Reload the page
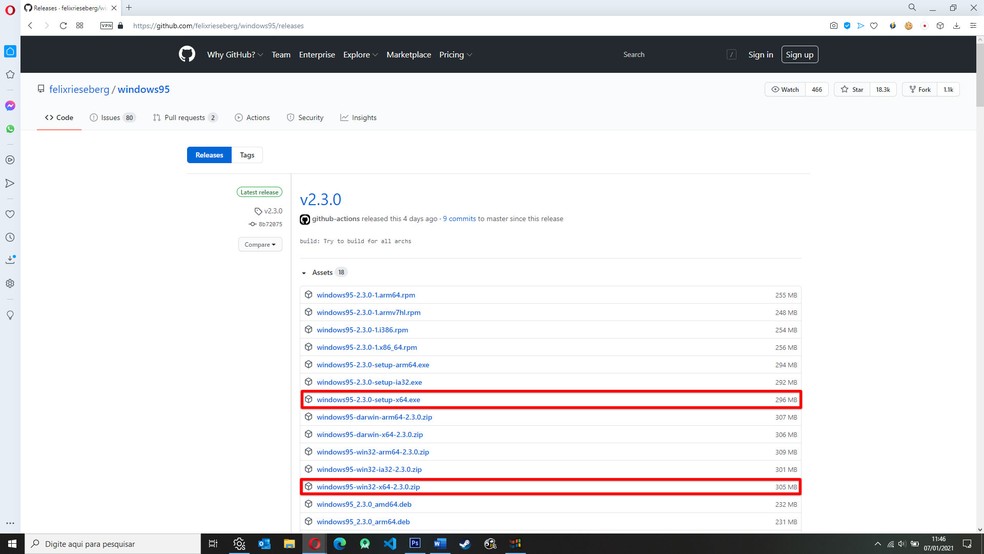This screenshot has height=554, width=984. click(63, 26)
